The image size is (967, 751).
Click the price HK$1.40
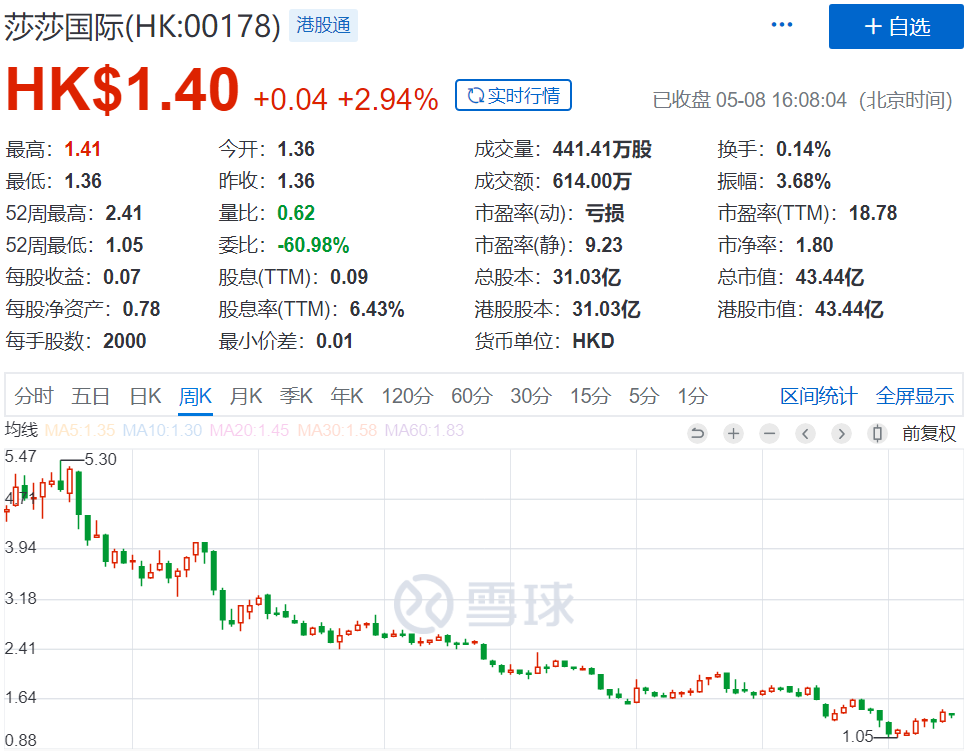click(x=122, y=89)
